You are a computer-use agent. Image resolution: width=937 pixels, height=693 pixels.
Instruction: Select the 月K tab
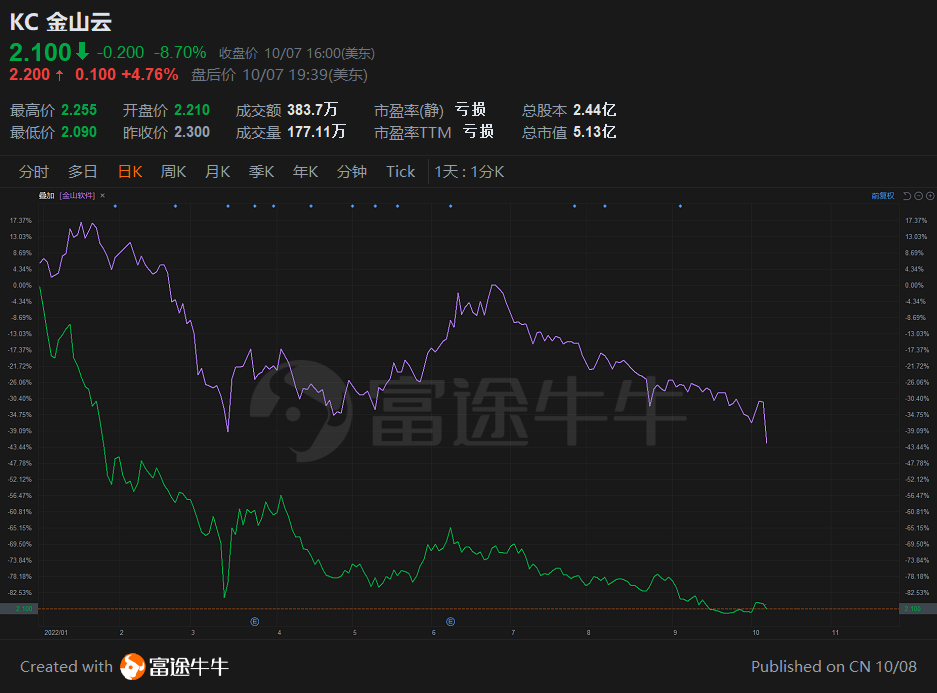click(x=218, y=172)
